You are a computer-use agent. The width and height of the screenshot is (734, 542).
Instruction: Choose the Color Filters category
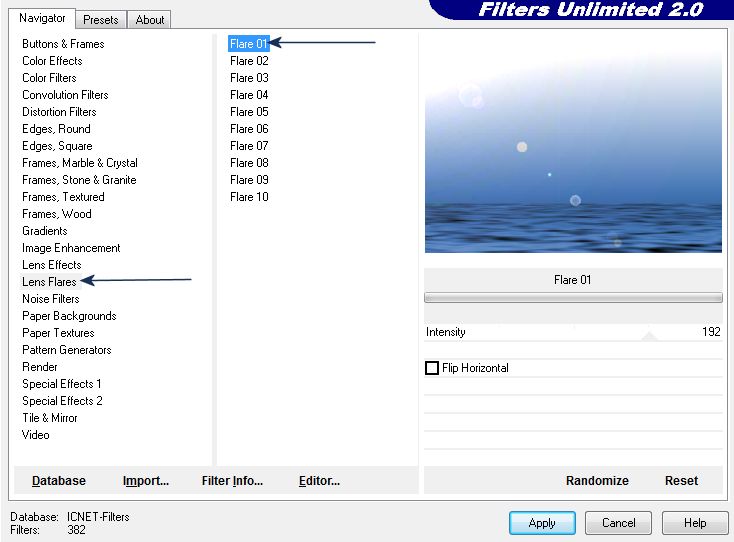49,78
